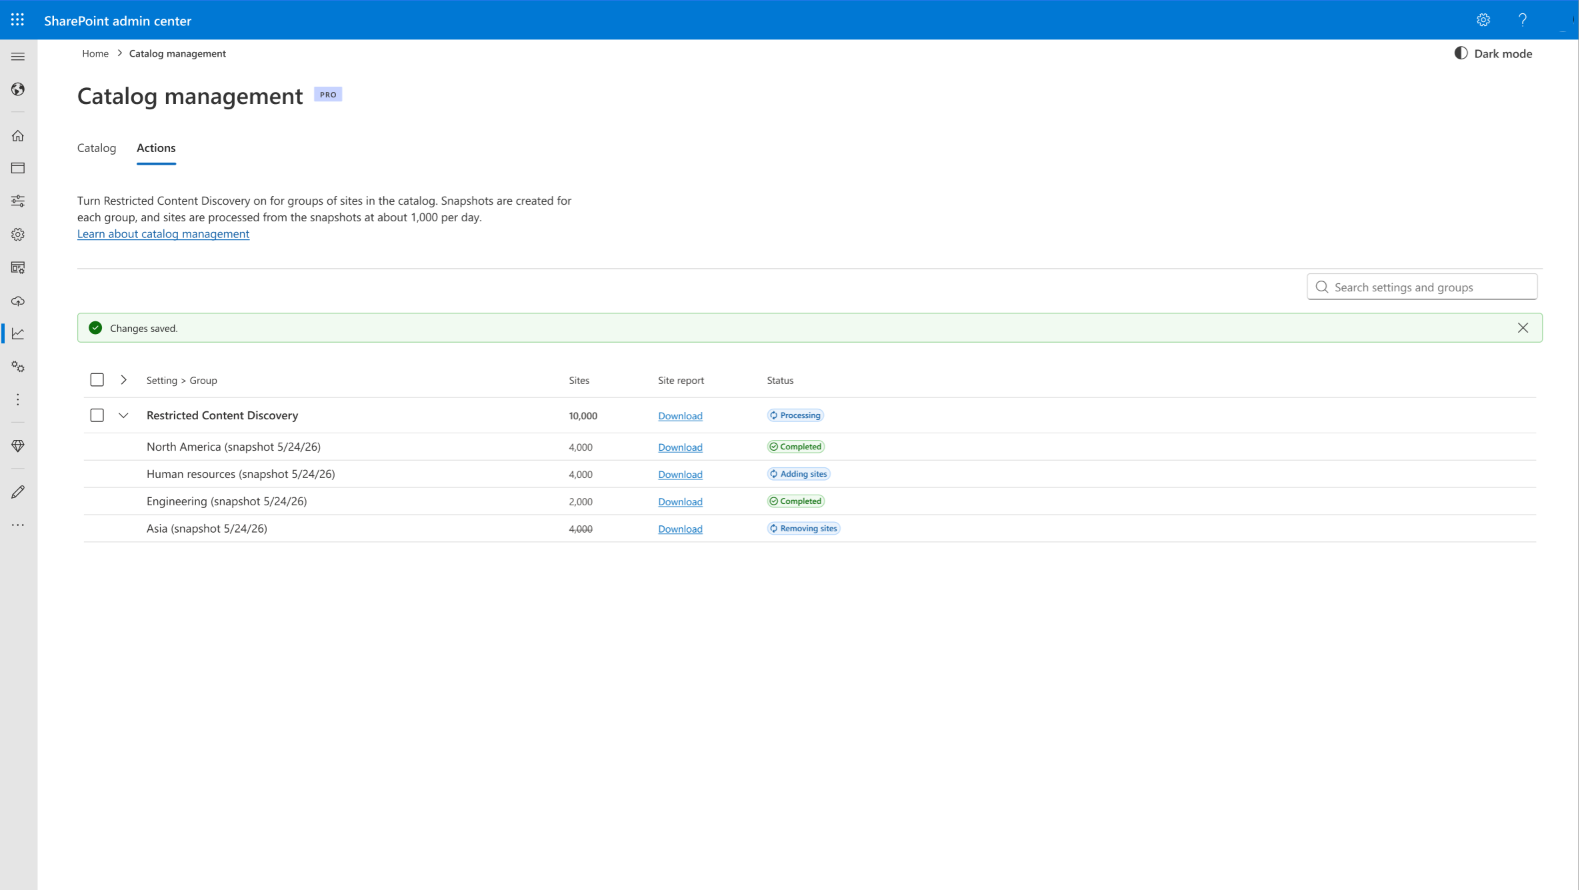Viewport: 1579px width, 890px height.
Task: Open Learn about catalog management link
Action: (163, 234)
